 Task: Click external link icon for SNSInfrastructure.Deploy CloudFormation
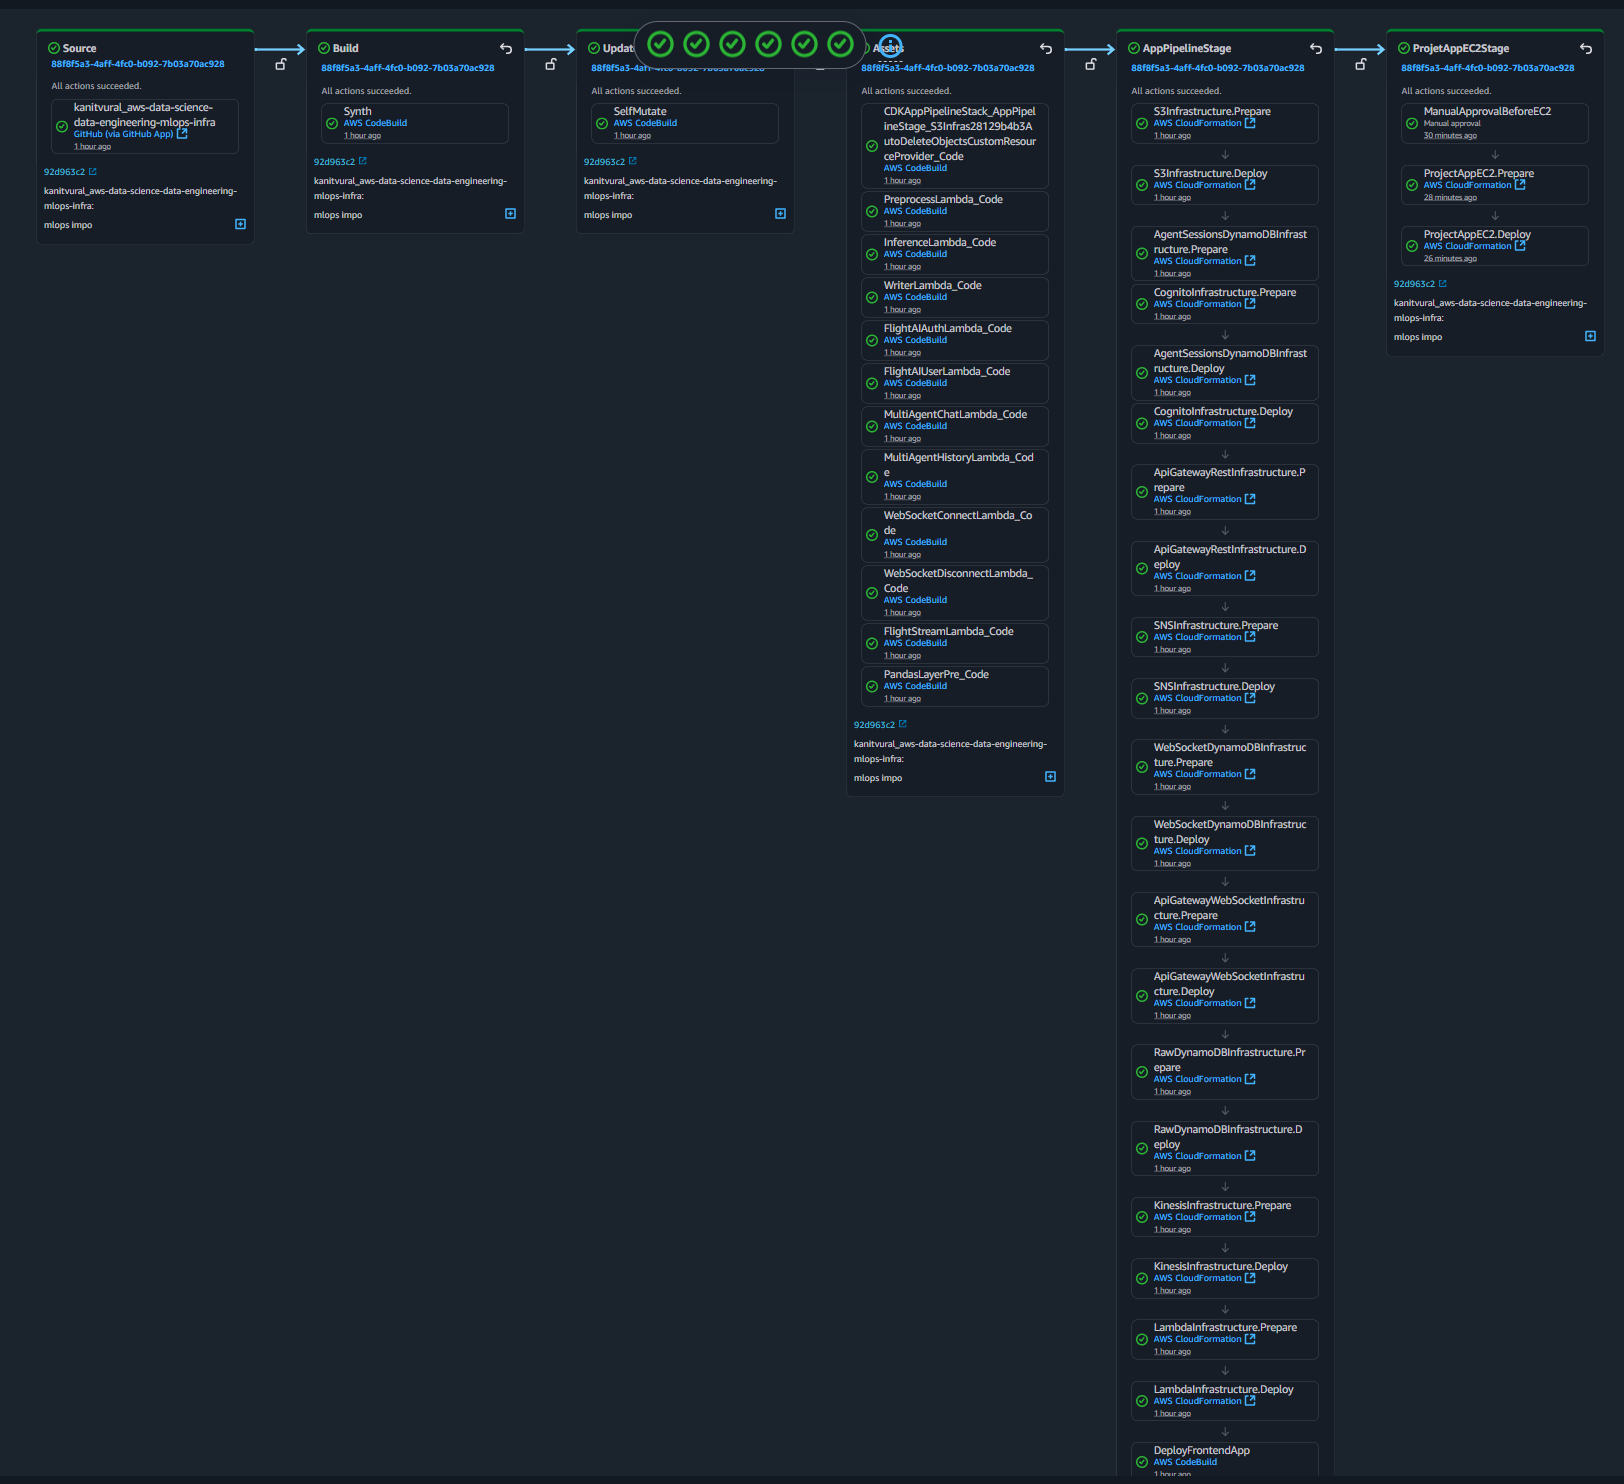click(1250, 698)
